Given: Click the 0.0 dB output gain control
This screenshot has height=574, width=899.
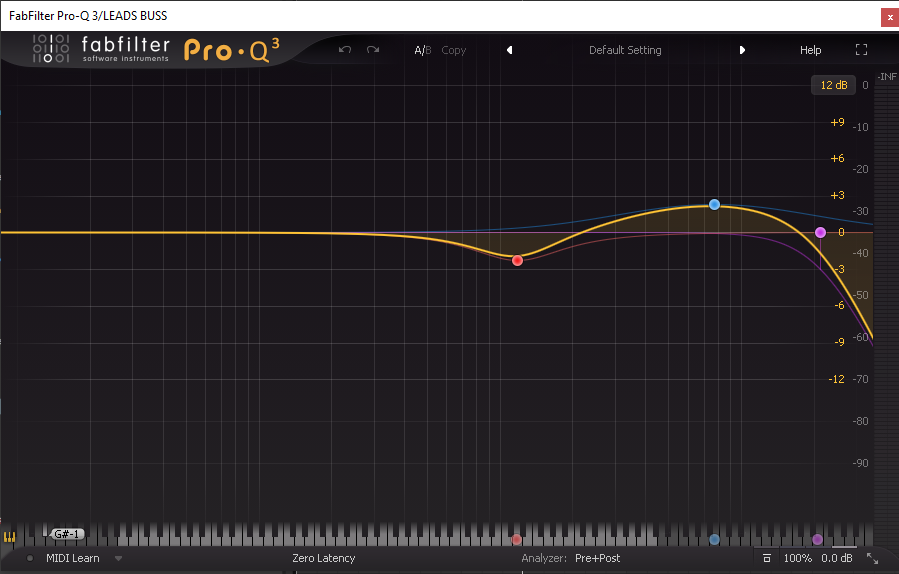Looking at the screenshot, I should pos(836,558).
